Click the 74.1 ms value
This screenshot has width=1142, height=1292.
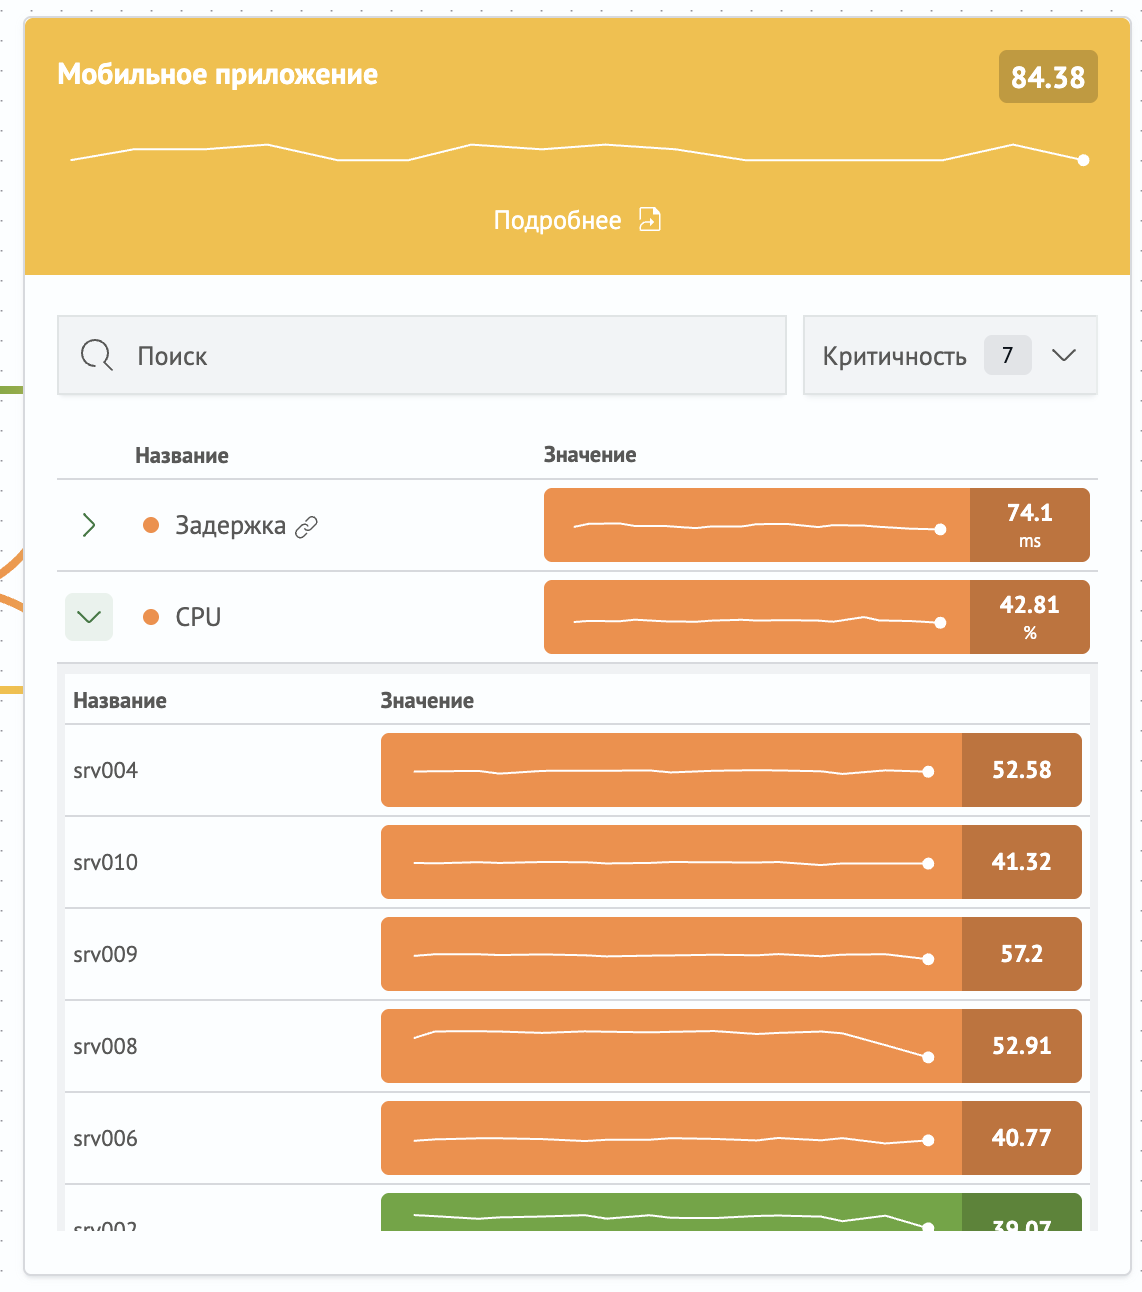[x=1030, y=525]
